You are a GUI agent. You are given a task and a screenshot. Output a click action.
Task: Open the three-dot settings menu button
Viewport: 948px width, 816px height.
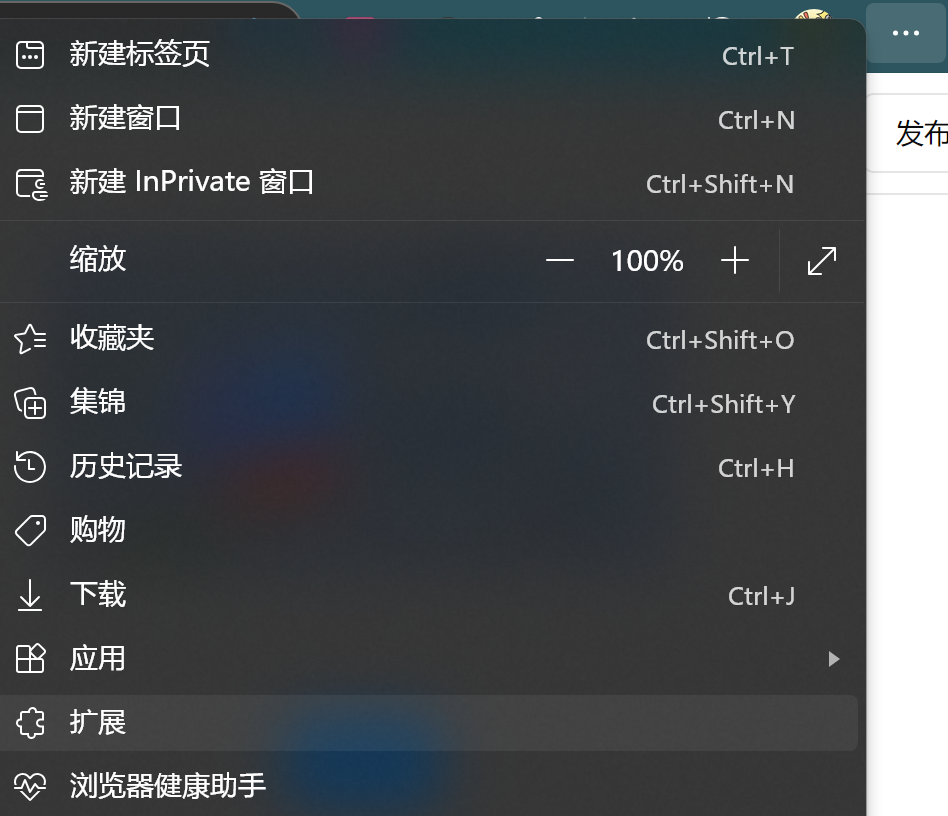tap(906, 33)
